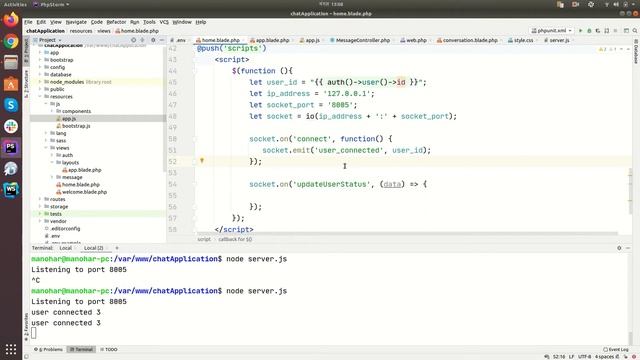Open Skype from the dock
The height and width of the screenshot is (360, 640).
tap(11, 105)
